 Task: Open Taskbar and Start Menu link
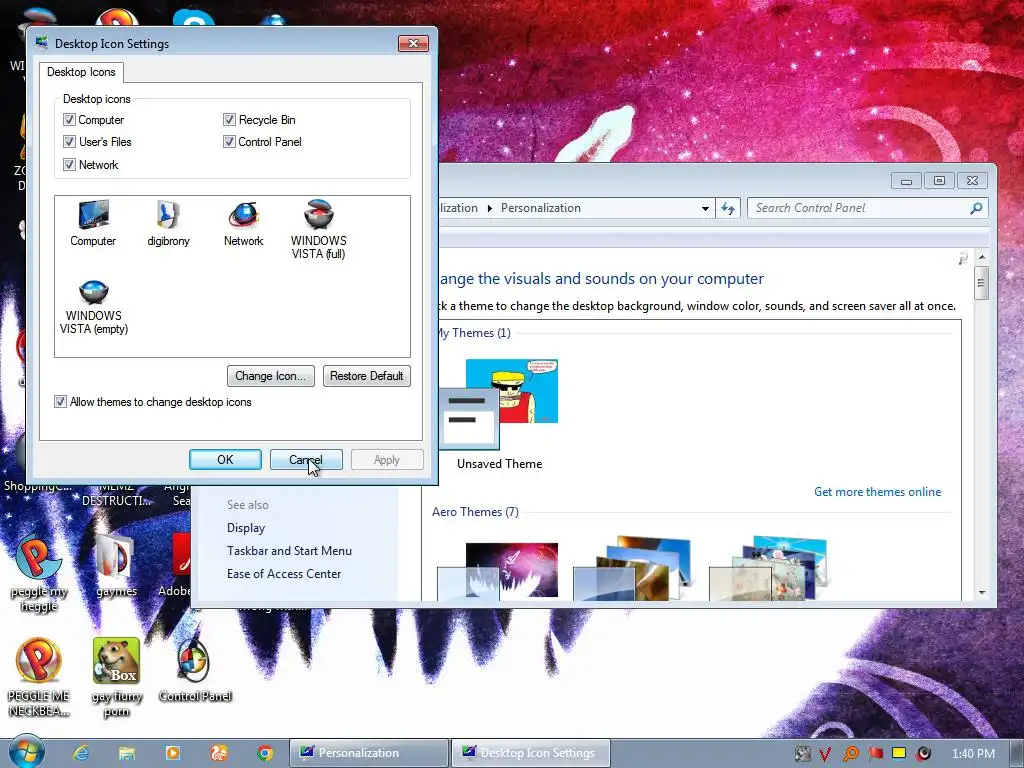pyautogui.click(x=289, y=551)
